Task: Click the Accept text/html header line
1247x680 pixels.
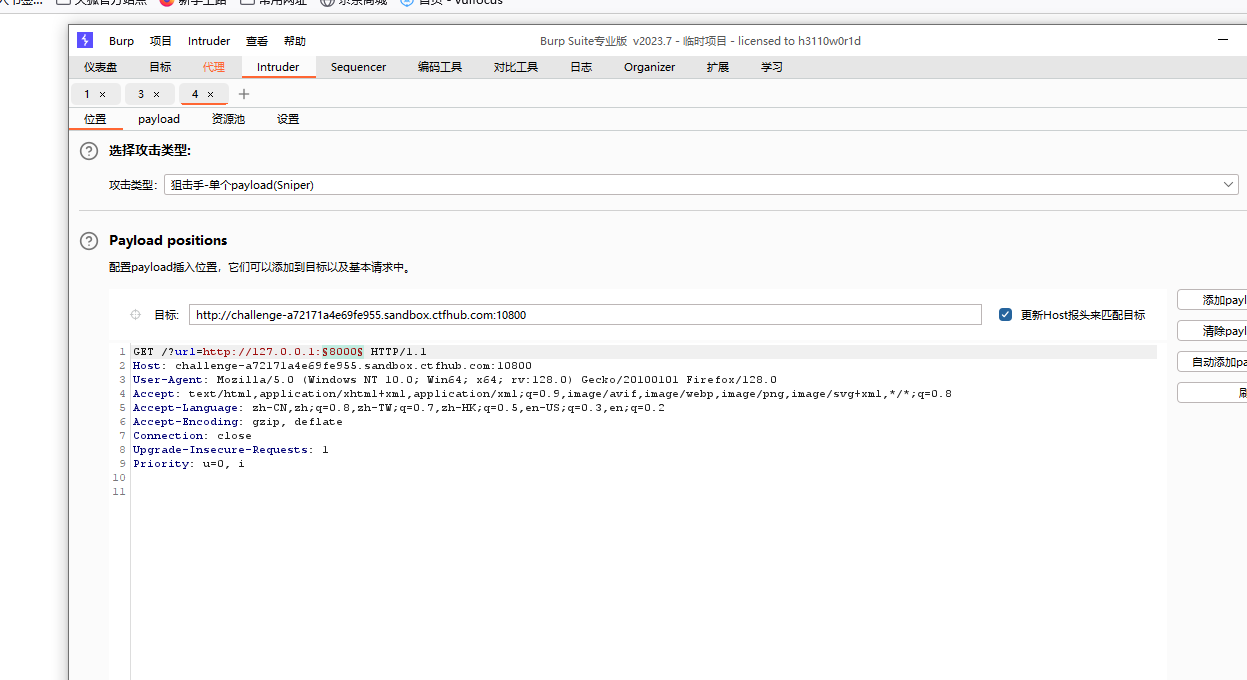Action: [542, 394]
